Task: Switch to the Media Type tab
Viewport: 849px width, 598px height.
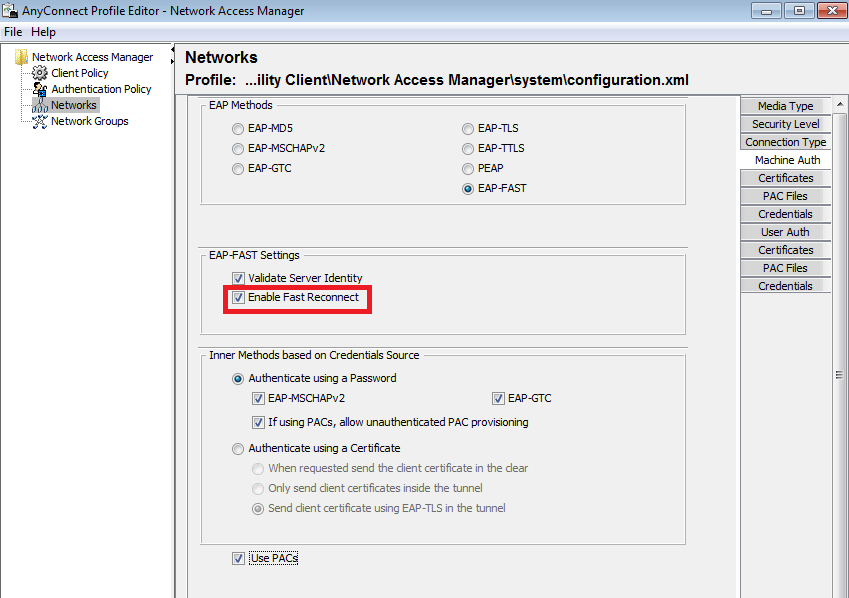Action: pos(785,106)
